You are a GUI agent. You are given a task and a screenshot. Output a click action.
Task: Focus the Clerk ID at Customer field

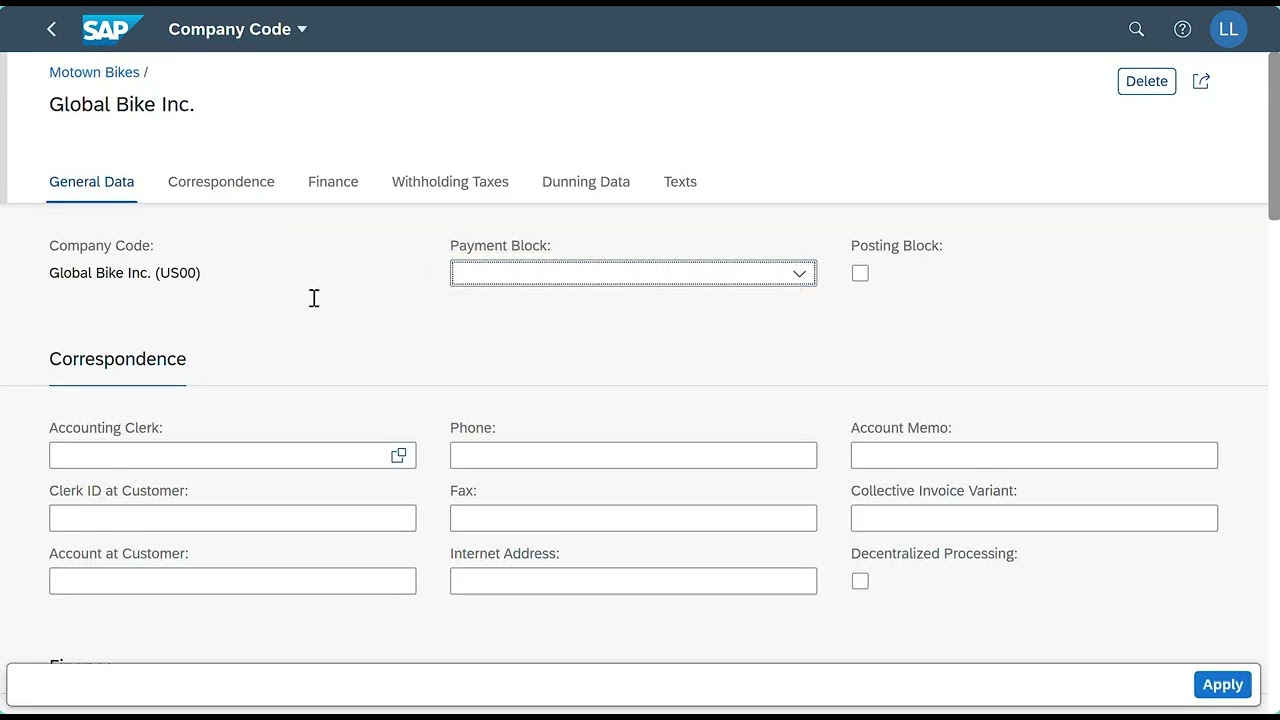coord(232,518)
